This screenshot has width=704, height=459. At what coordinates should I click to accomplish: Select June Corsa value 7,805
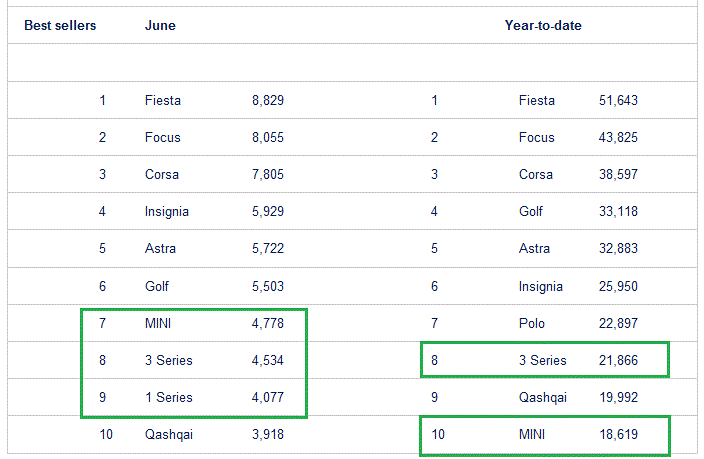268,175
